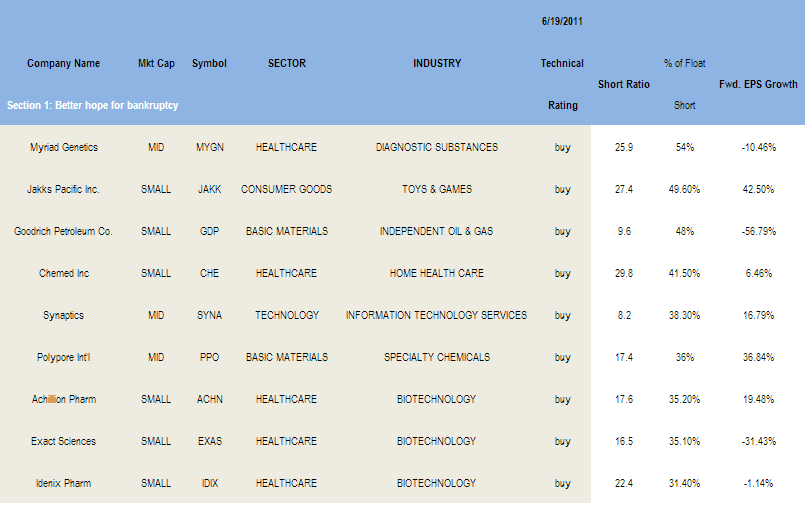Click the SYNA symbol
The image size is (806, 507).
click(x=209, y=315)
